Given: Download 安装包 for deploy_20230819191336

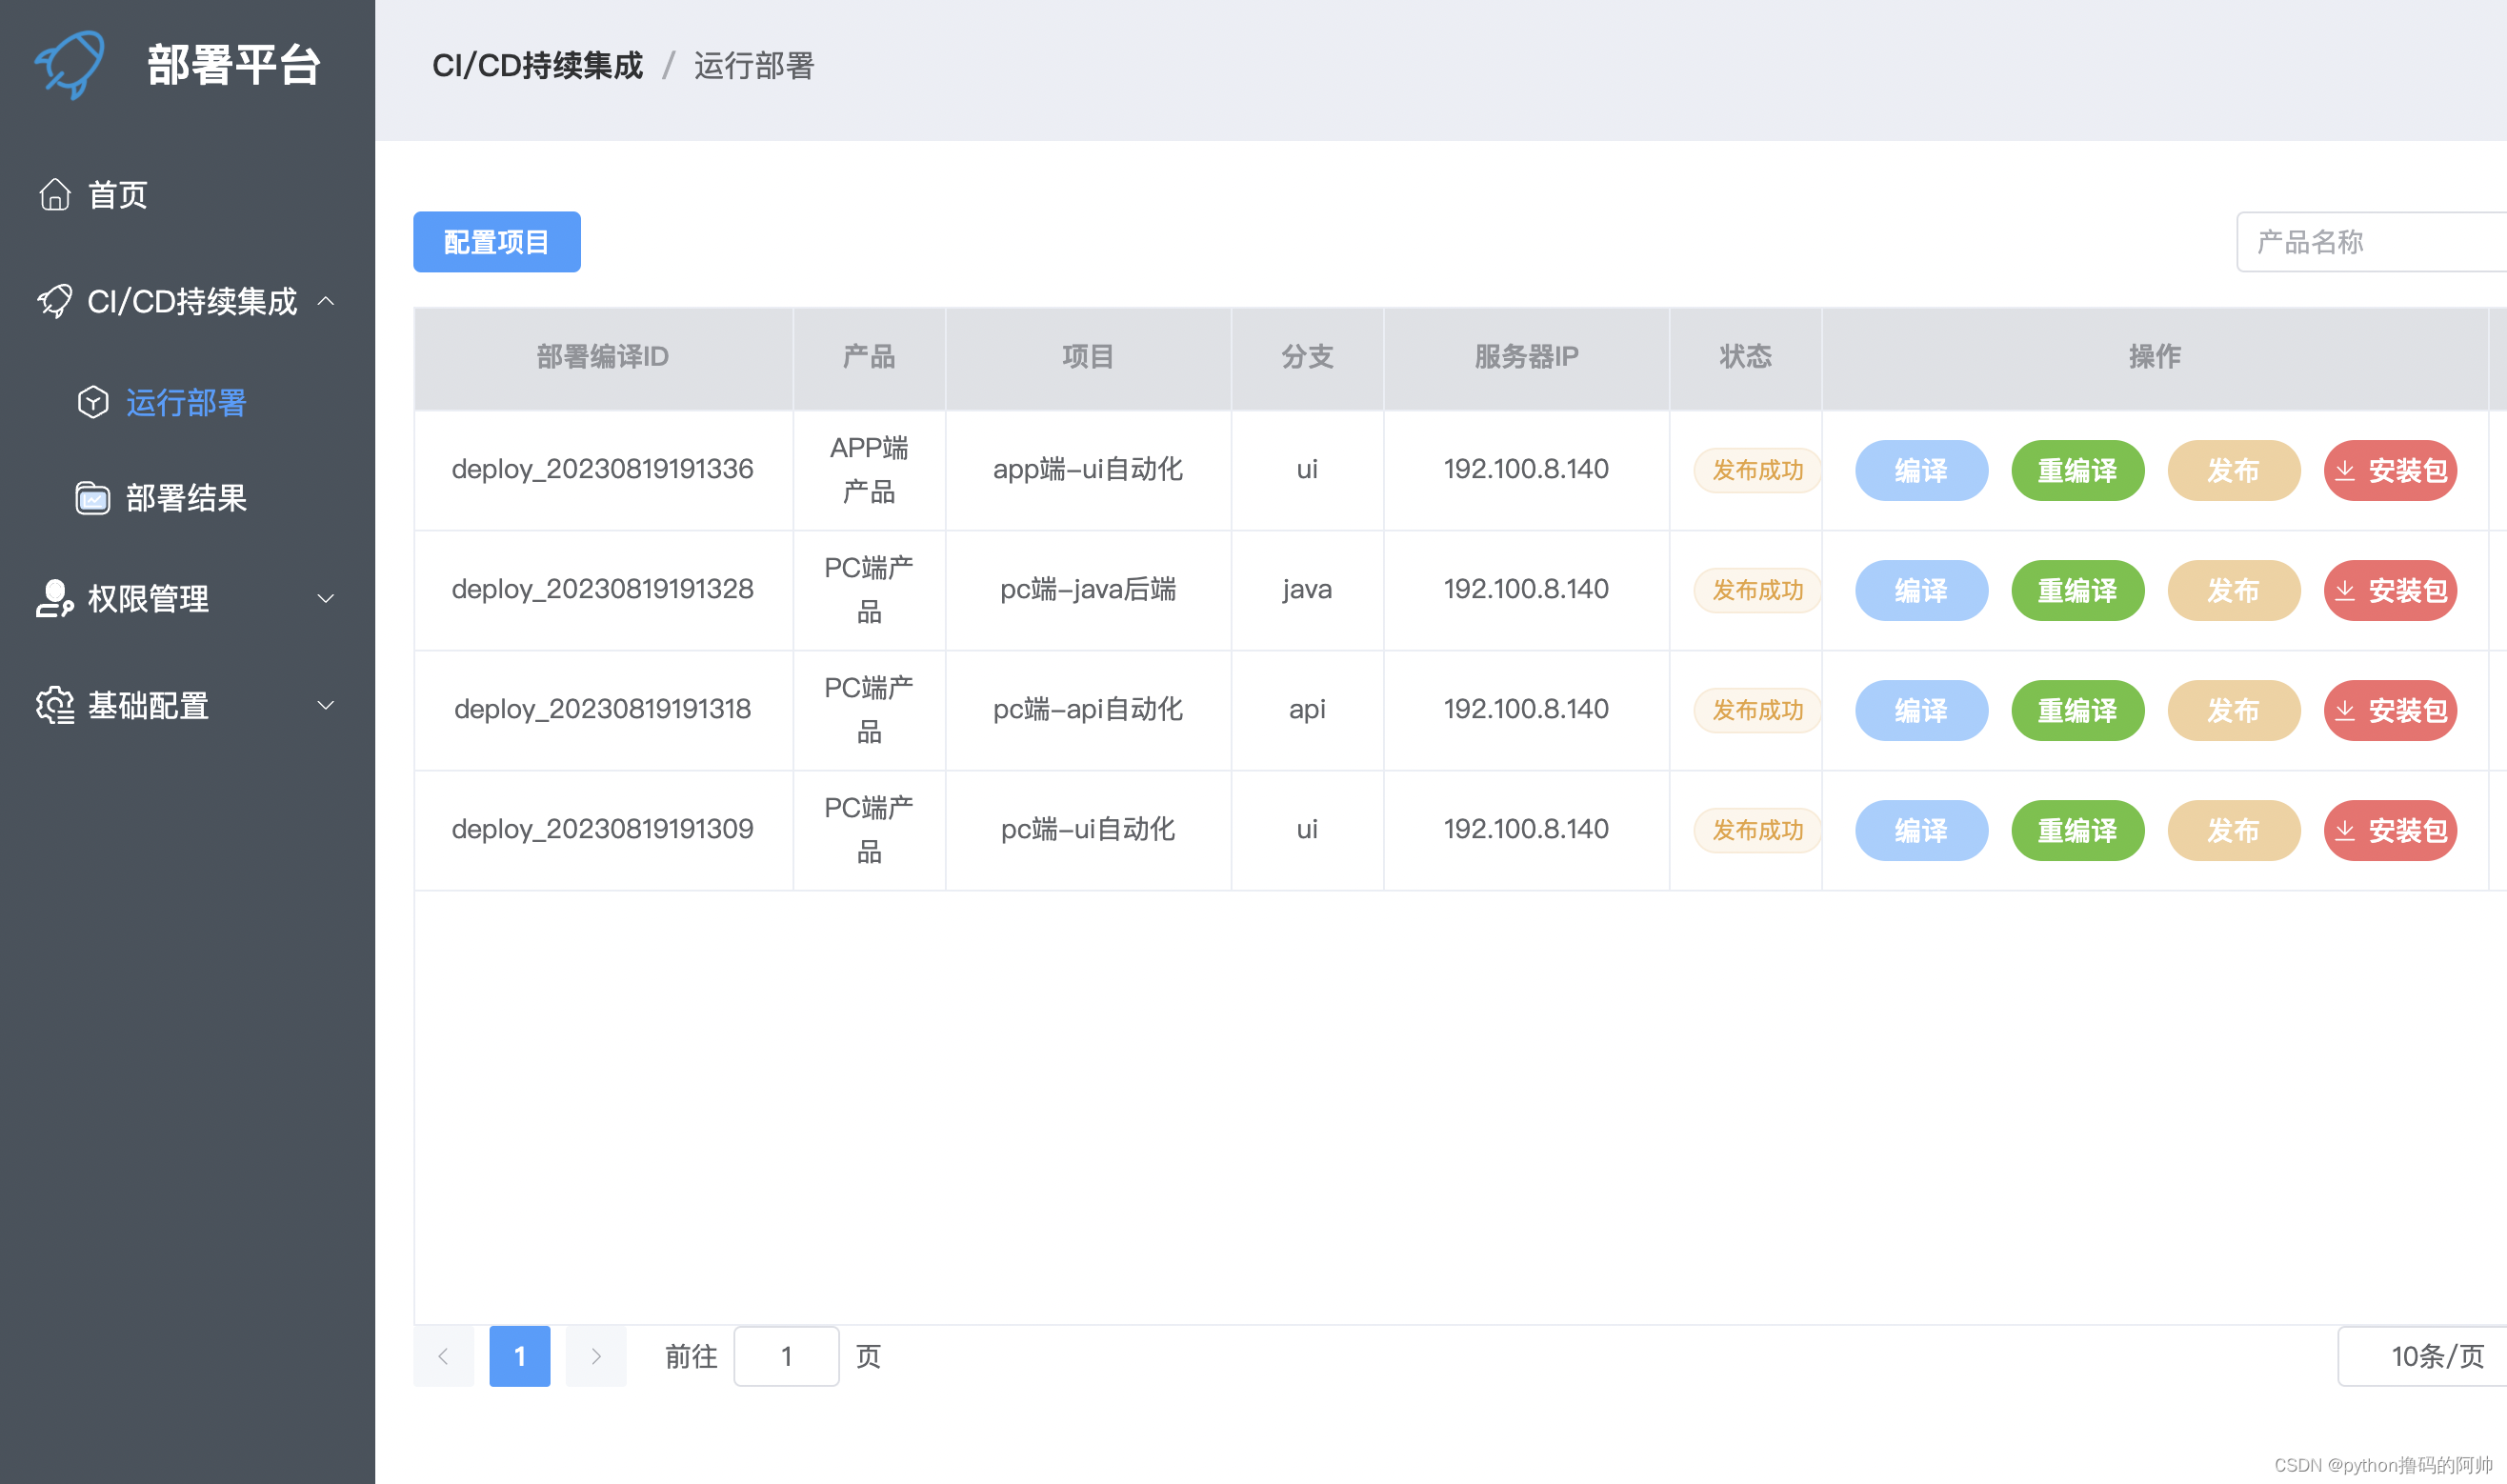Looking at the screenshot, I should tap(2389, 470).
